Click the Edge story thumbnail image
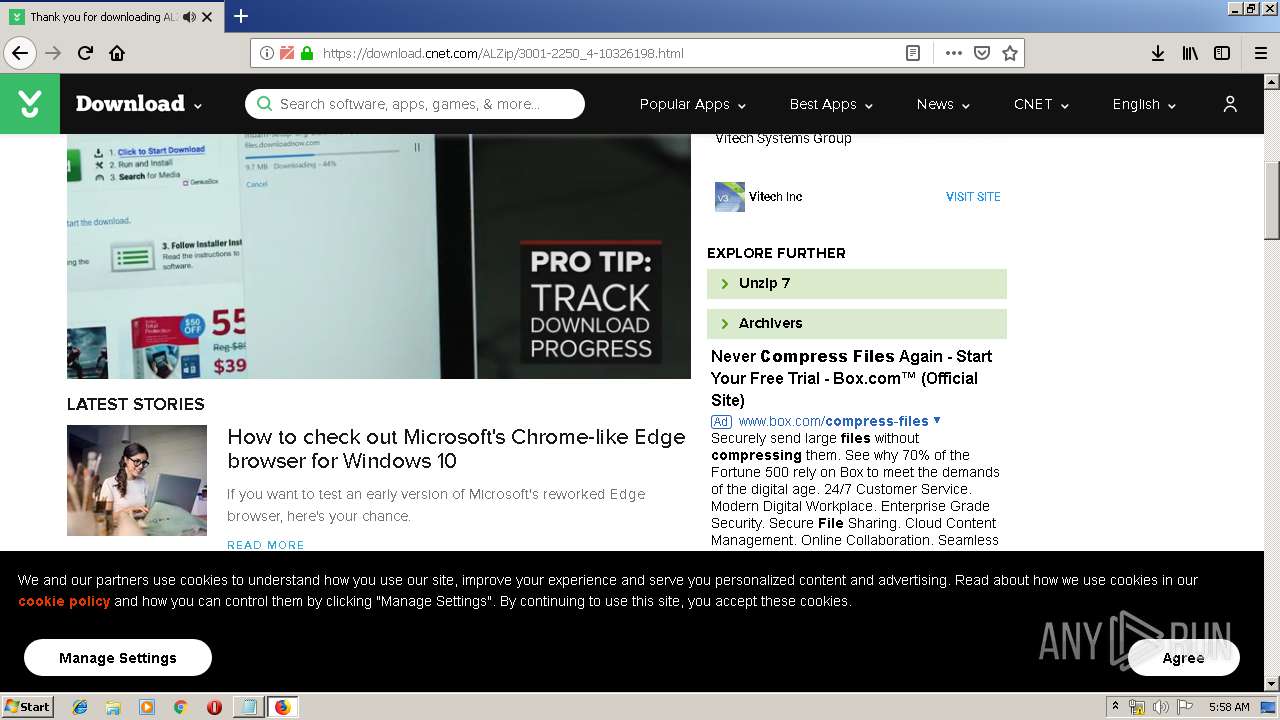Image resolution: width=1280 pixels, height=720 pixels. [x=137, y=481]
